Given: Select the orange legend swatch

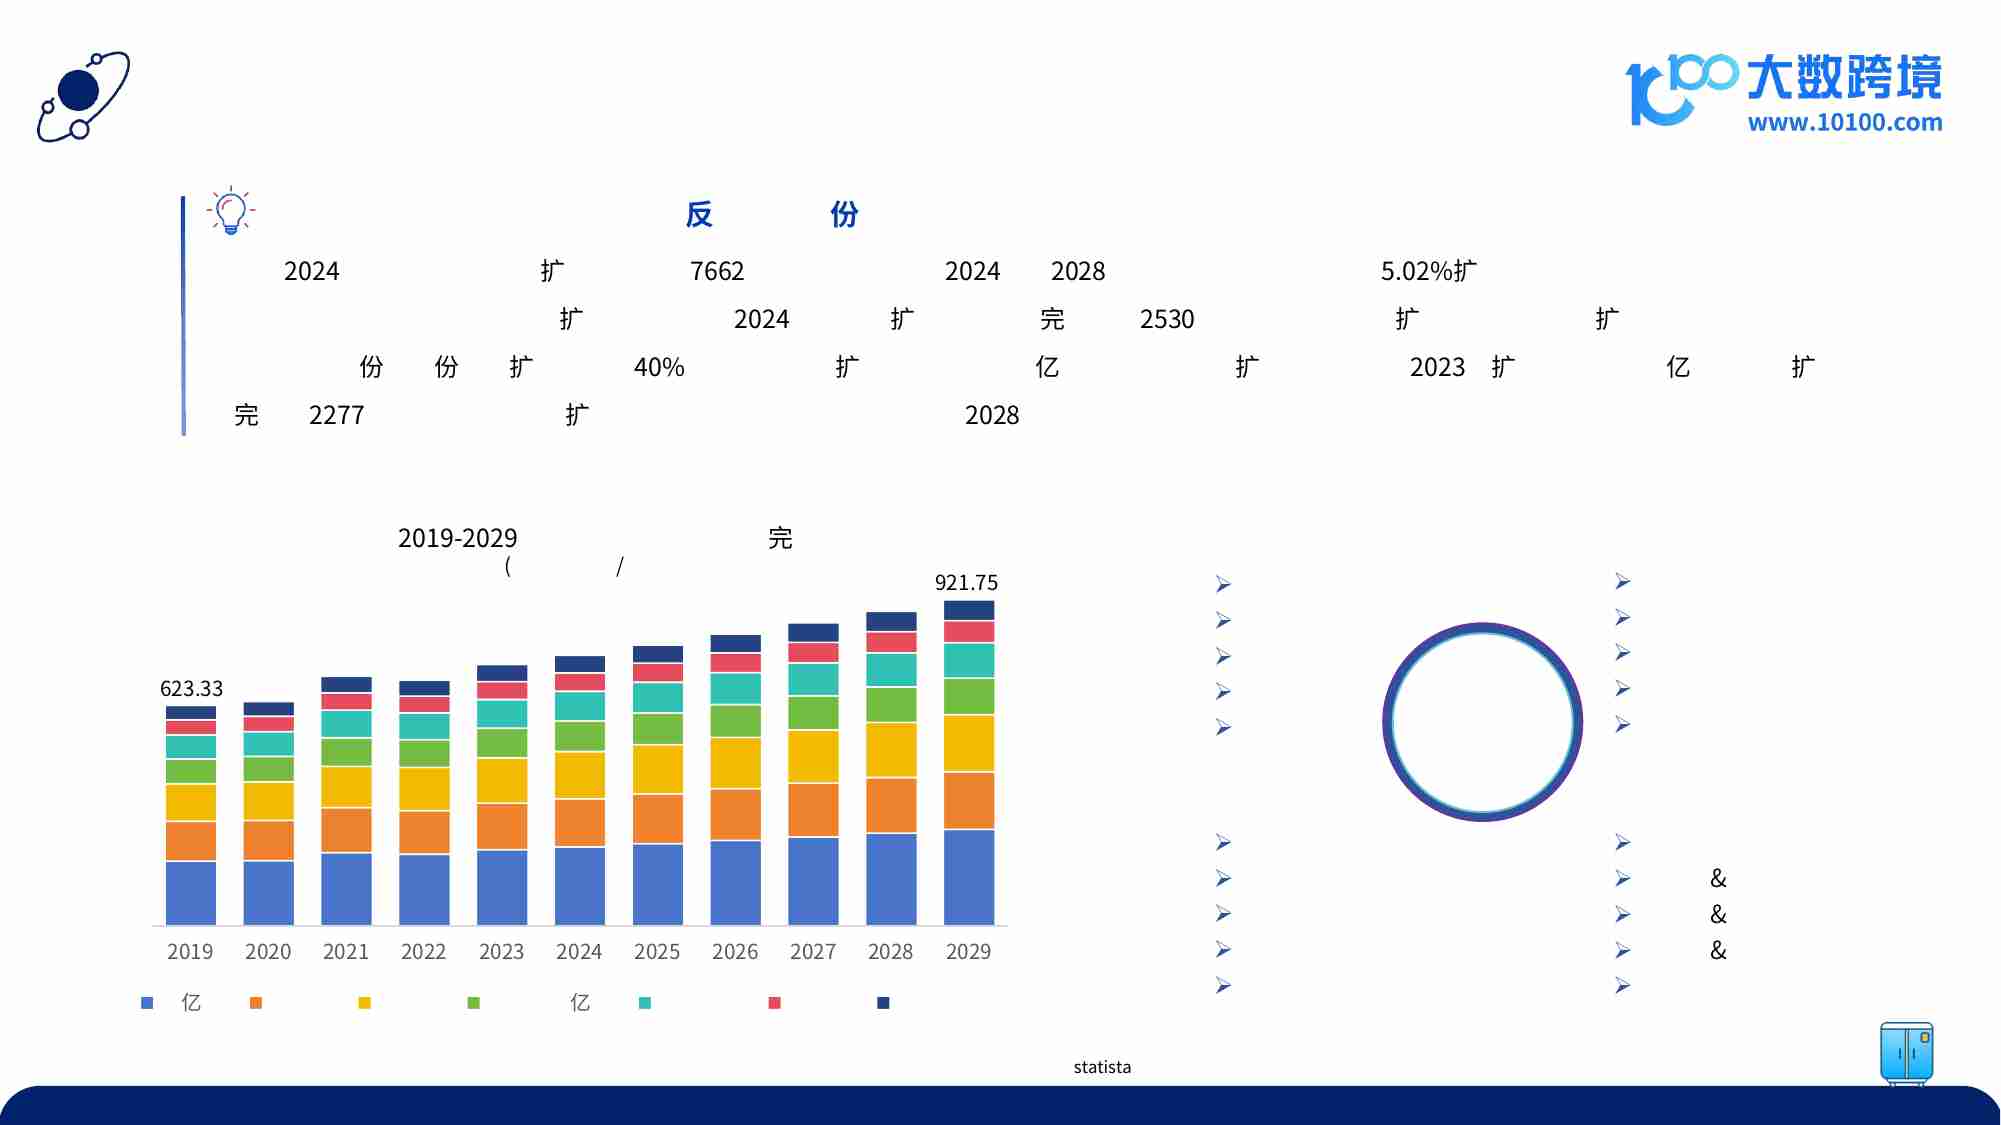Looking at the screenshot, I should [x=256, y=1003].
